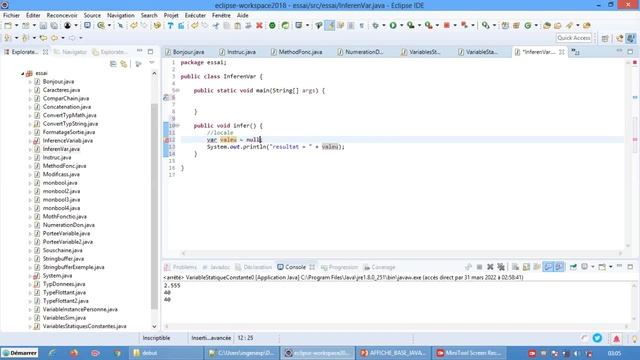
Task: Click the Quick Access search field
Action: coord(573,38)
